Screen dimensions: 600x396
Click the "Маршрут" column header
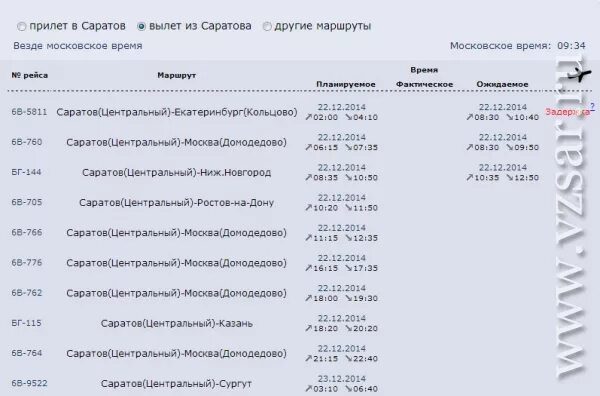176,75
